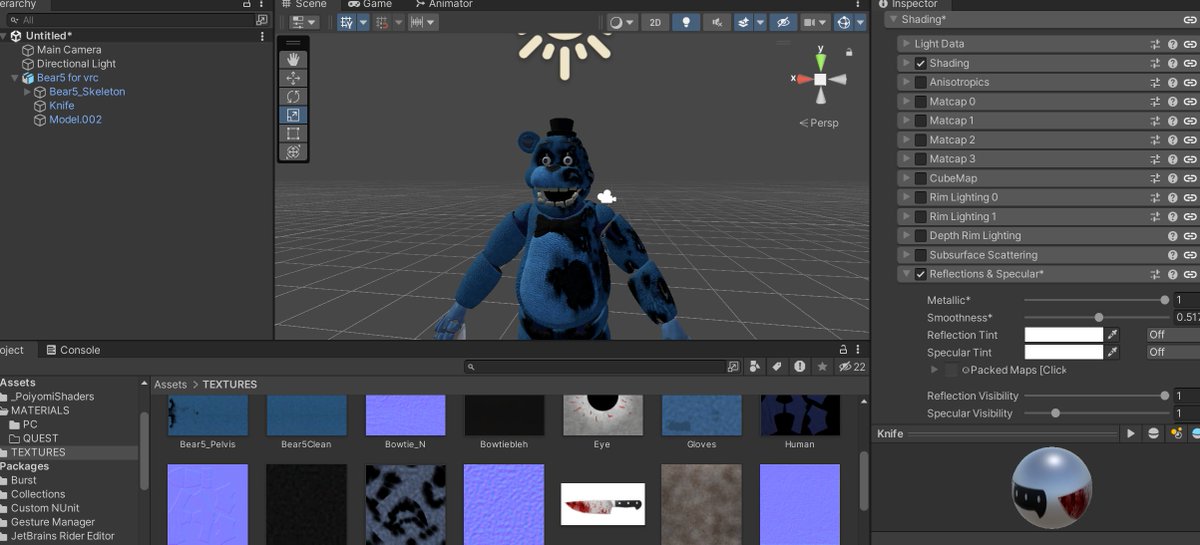The height and width of the screenshot is (545, 1200).
Task: Switch to the Scene tab
Action: point(303,4)
